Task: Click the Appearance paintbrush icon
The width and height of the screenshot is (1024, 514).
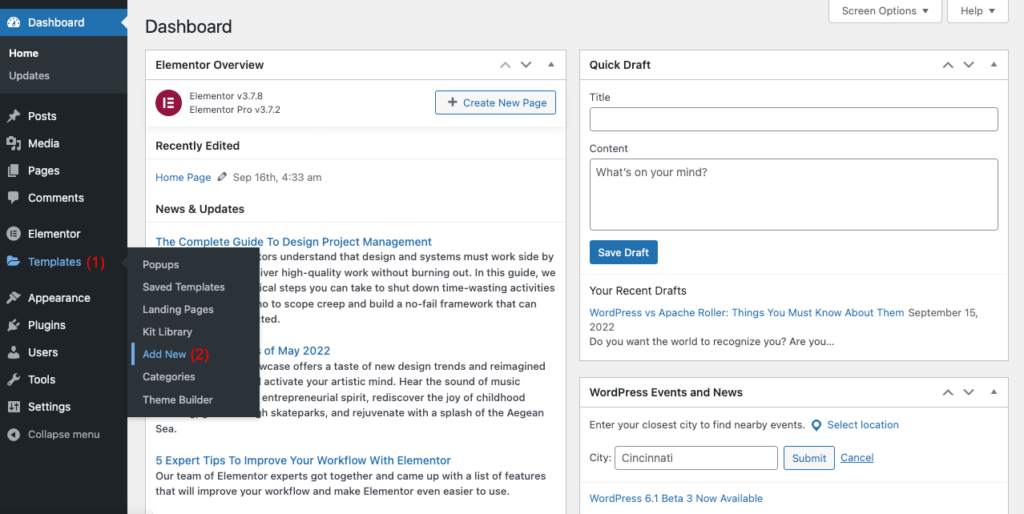Action: 13,298
